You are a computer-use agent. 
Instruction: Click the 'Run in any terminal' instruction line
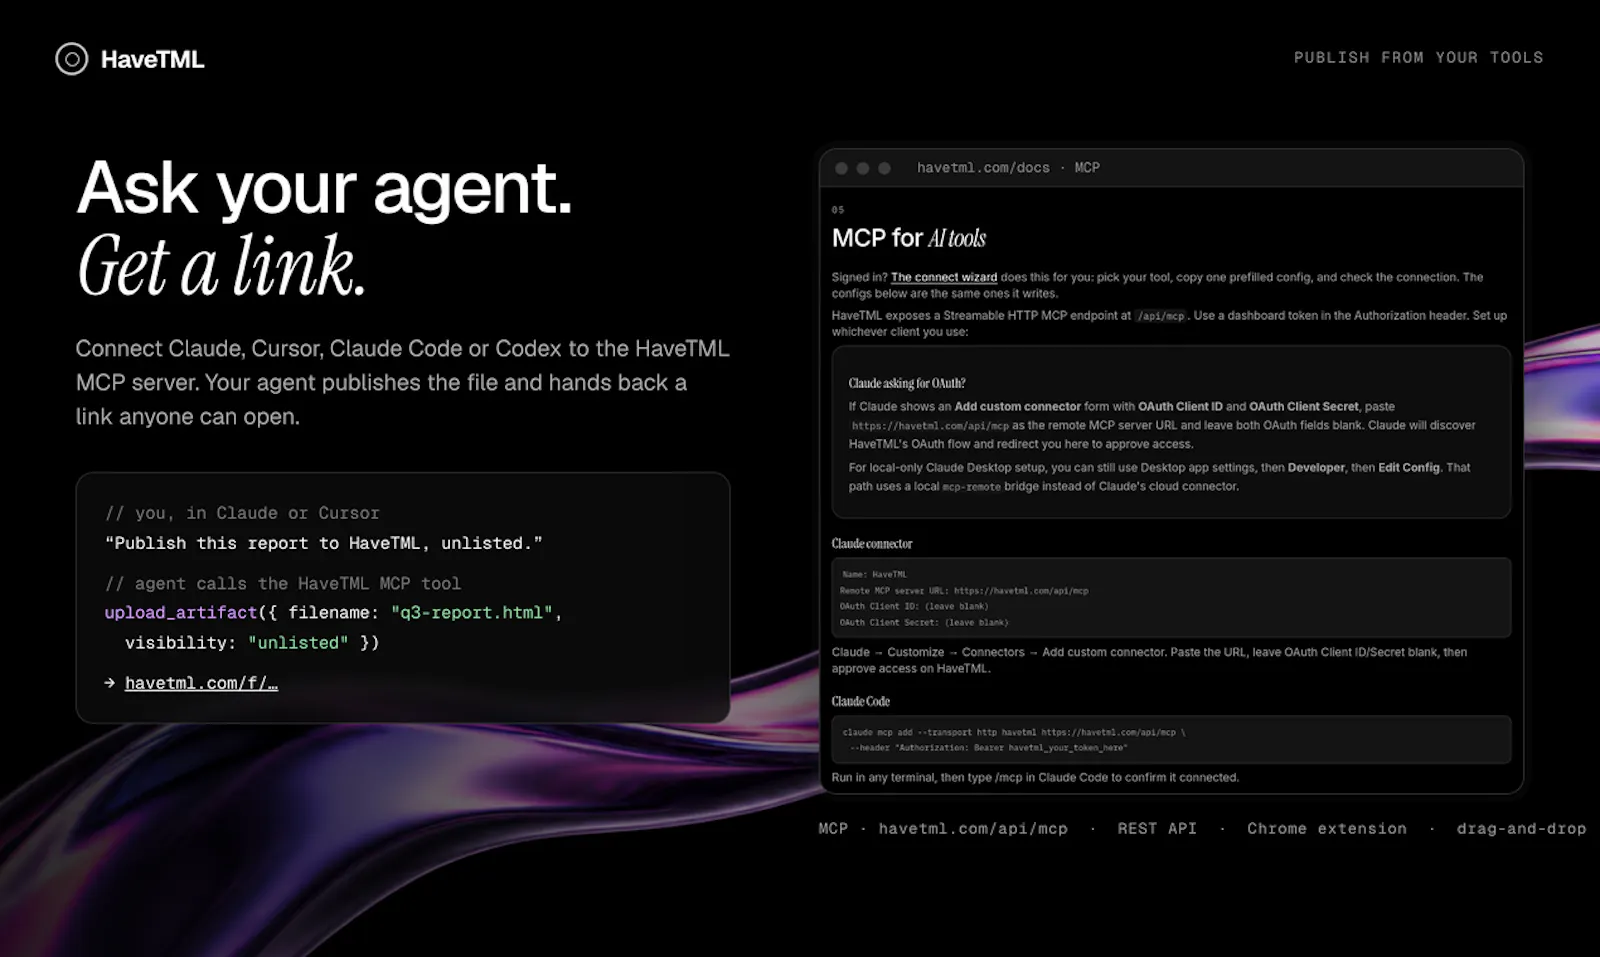[1035, 777]
